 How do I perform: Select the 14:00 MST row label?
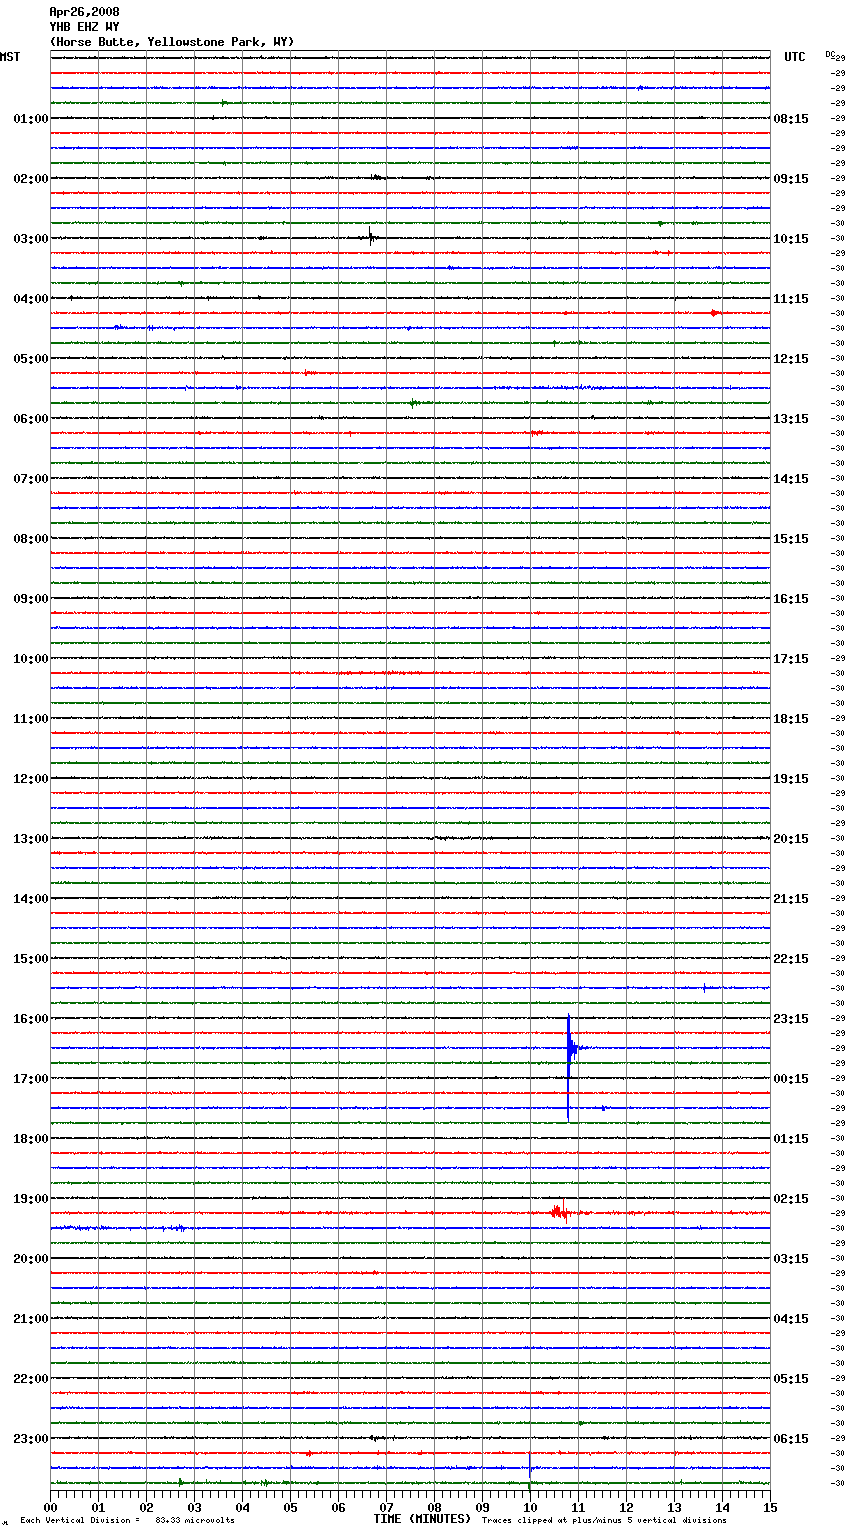(x=31, y=899)
